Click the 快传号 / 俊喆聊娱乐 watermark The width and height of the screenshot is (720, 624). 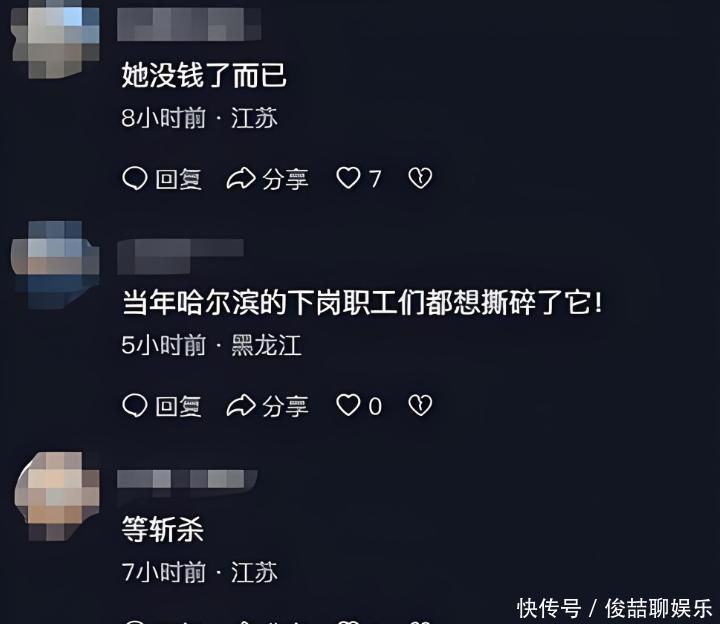[x=614, y=608]
